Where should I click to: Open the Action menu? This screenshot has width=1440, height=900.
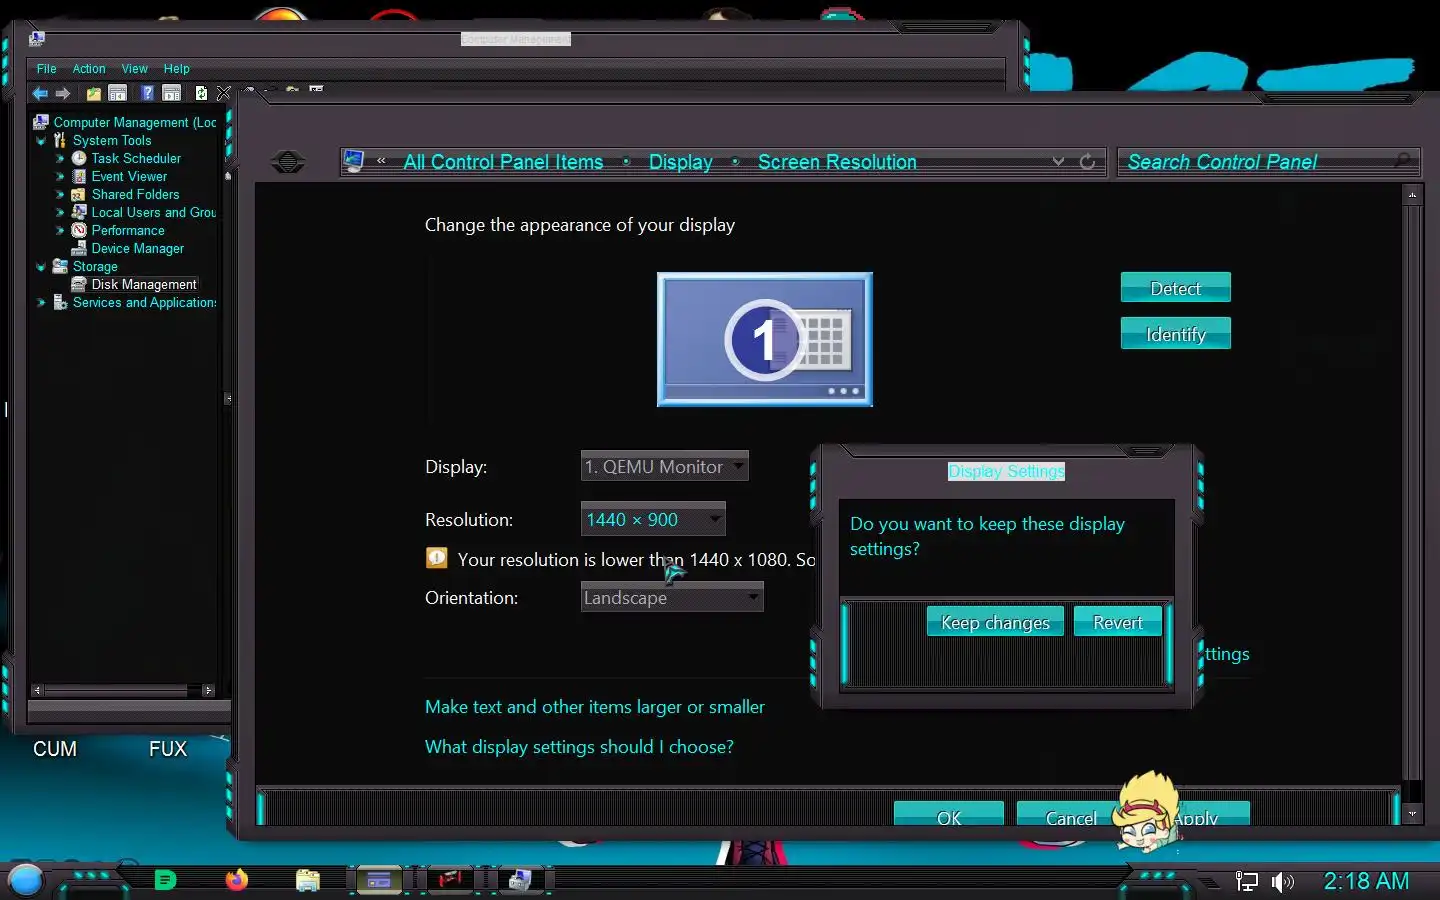(x=89, y=69)
